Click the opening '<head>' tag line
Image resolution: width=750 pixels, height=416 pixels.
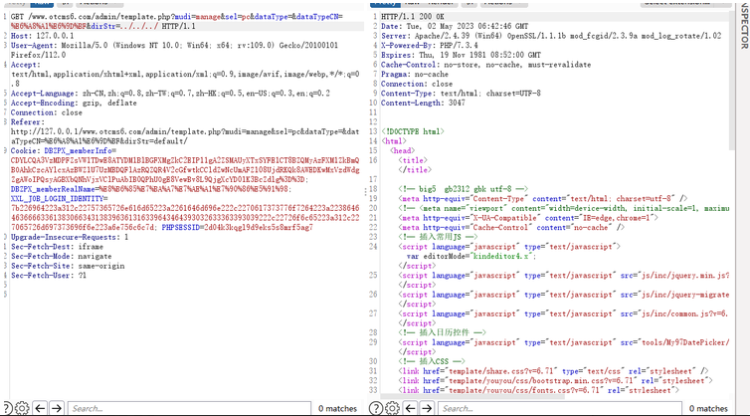(x=402, y=151)
